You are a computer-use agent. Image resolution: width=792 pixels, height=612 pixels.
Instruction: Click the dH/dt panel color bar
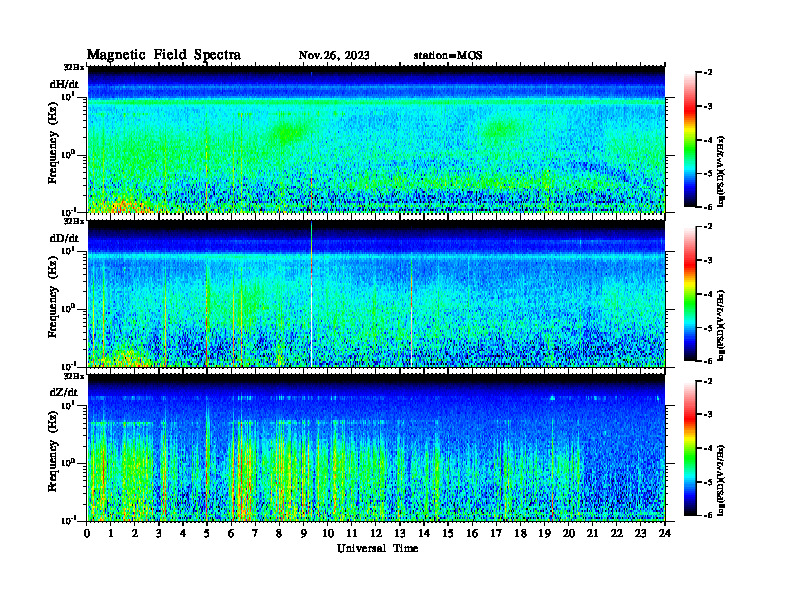coord(690,139)
